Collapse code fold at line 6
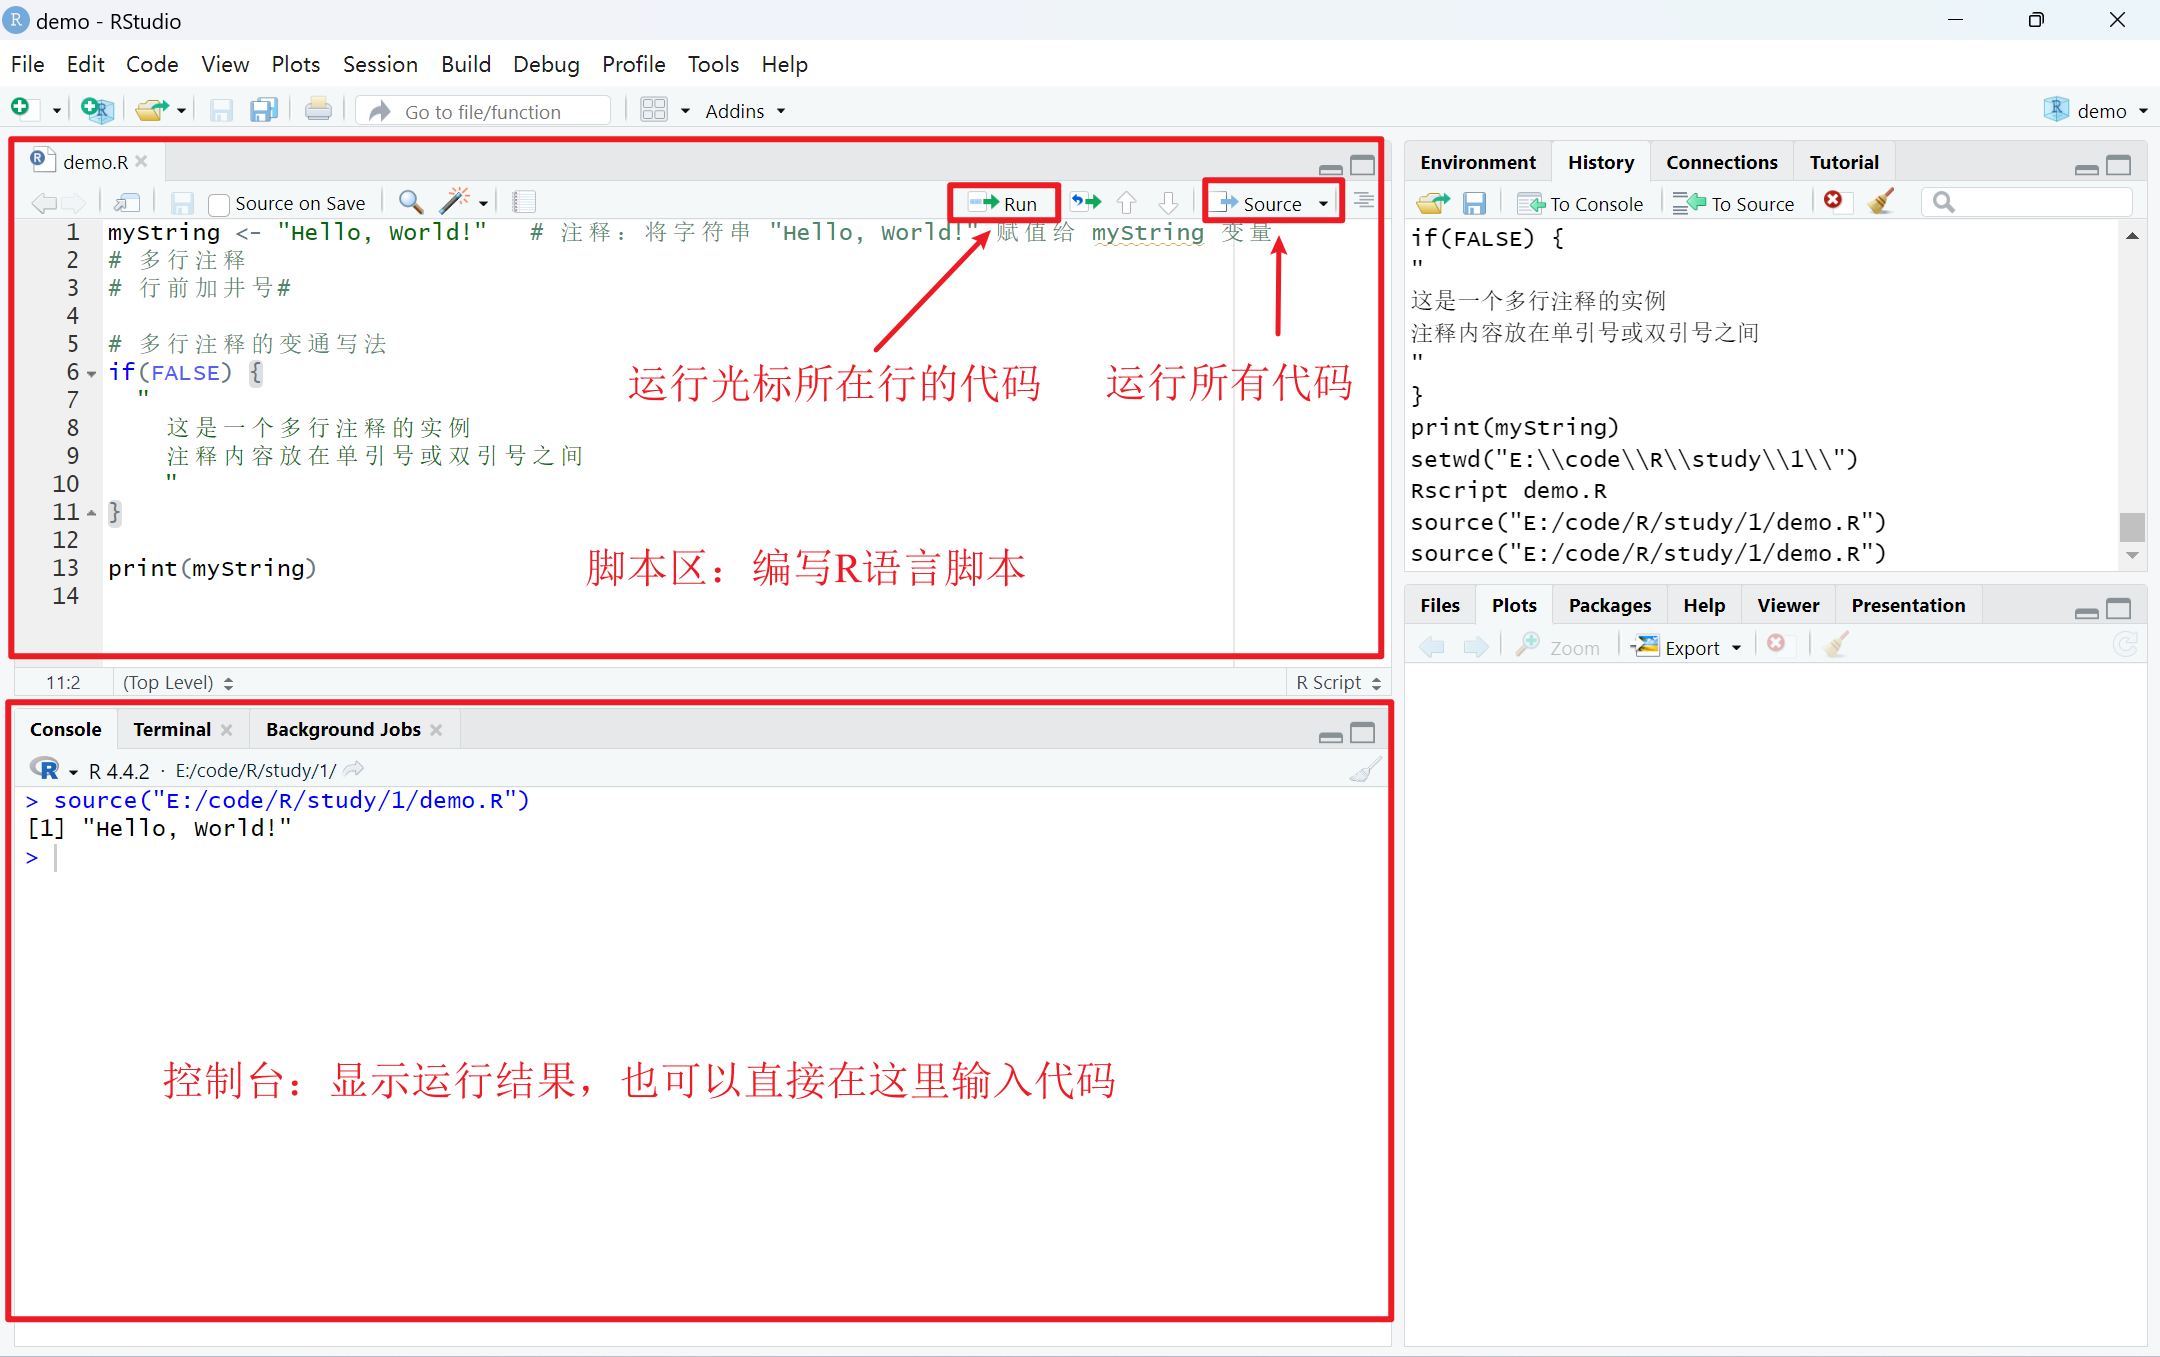This screenshot has height=1357, width=2160. click(92, 374)
